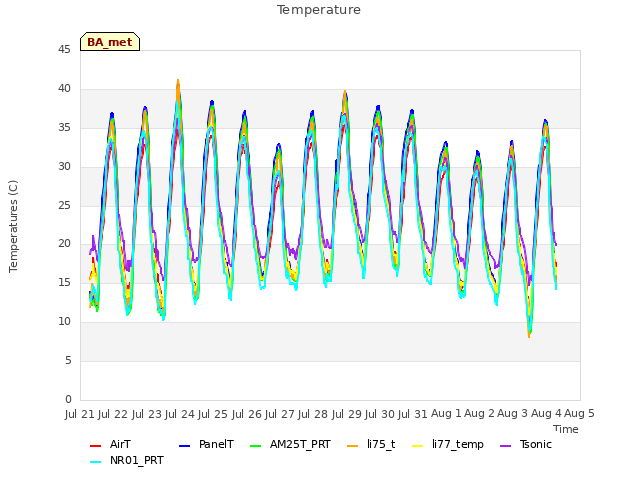Select the li77_temp legend entry
This screenshot has height=480, width=640.
coord(448,444)
